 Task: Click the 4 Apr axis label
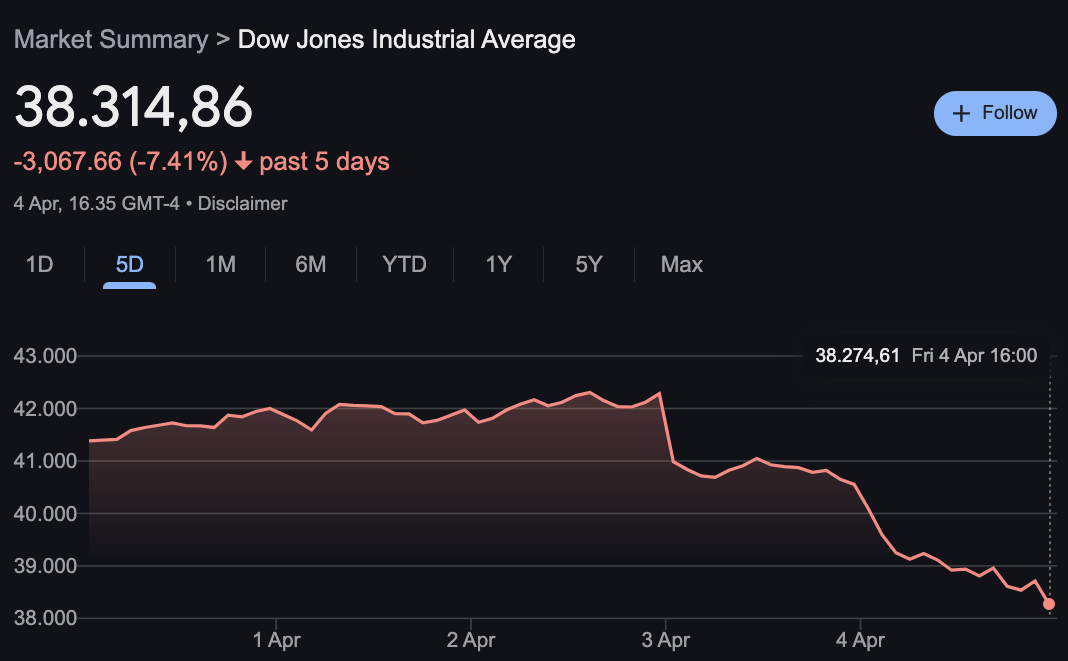pyautogui.click(x=860, y=640)
